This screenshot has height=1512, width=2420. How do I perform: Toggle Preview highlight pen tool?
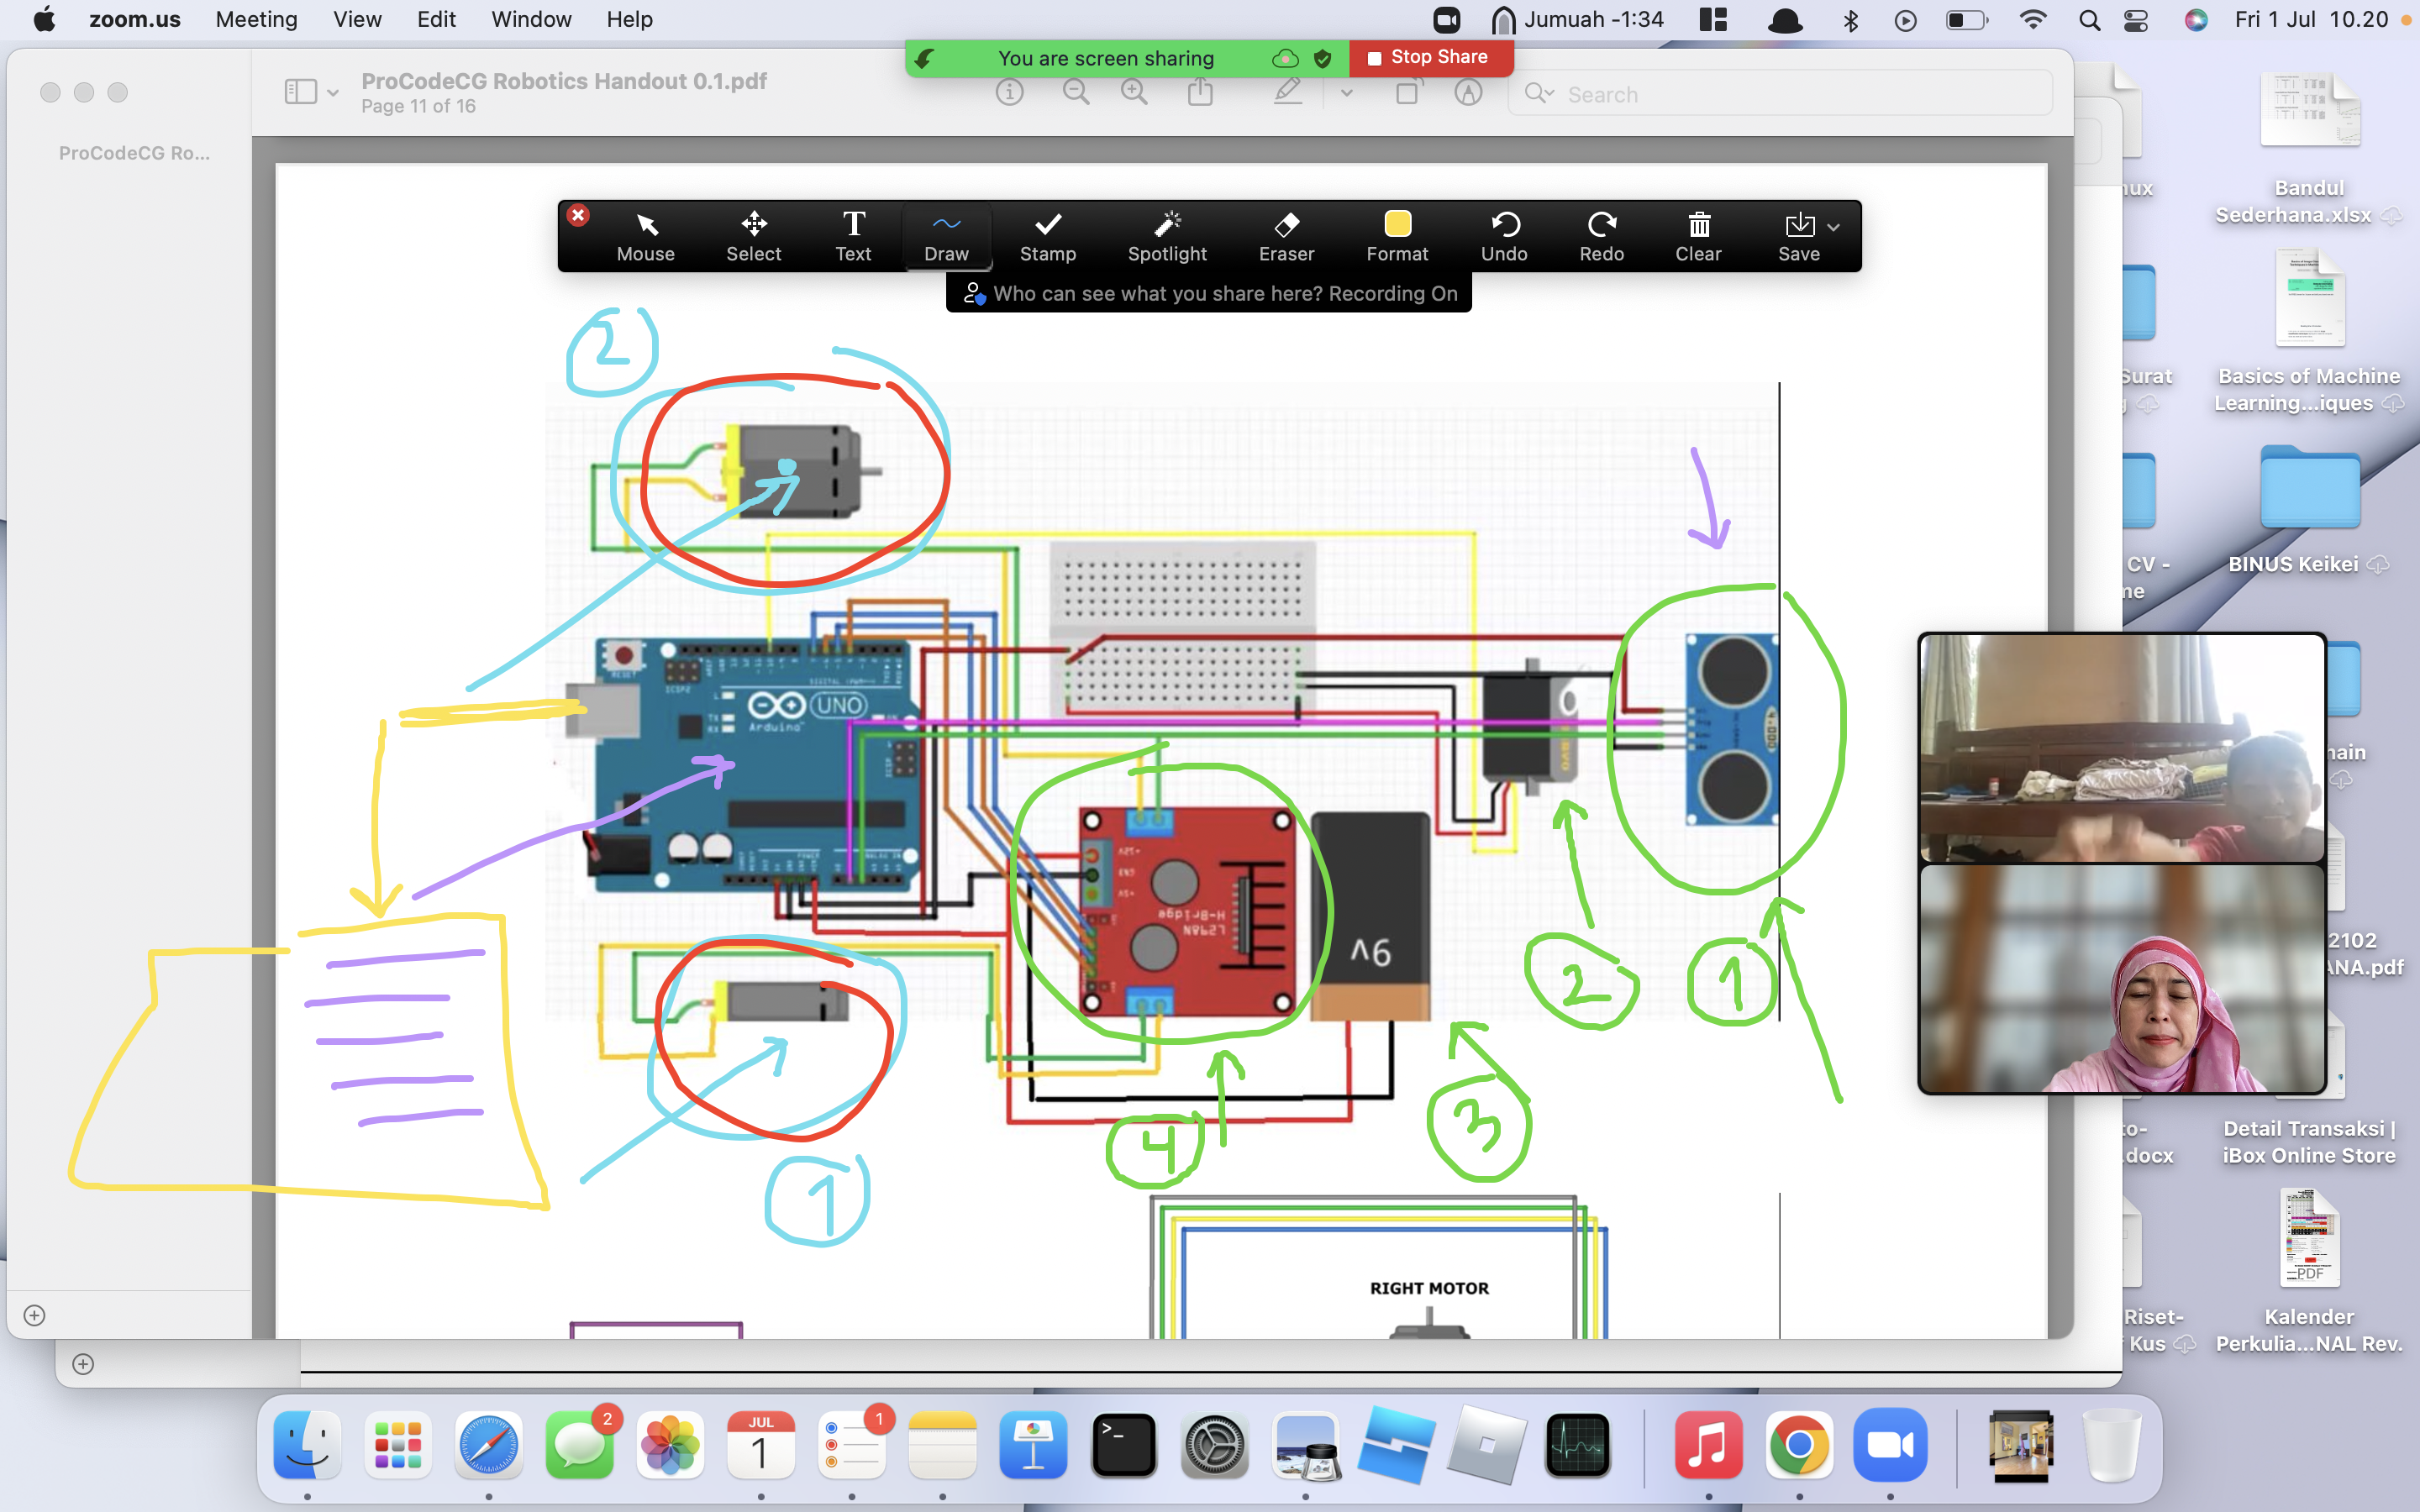[x=1288, y=93]
